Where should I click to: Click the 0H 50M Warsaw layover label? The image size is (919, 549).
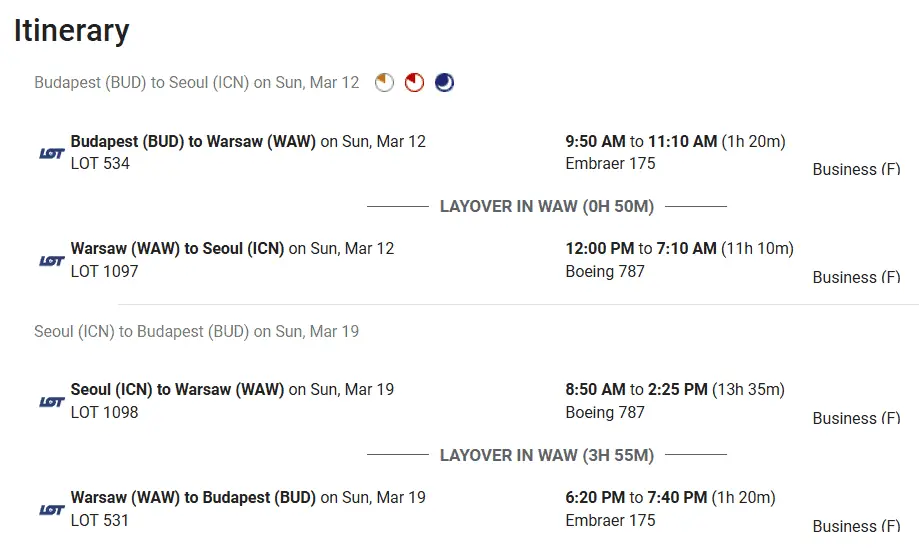546,207
